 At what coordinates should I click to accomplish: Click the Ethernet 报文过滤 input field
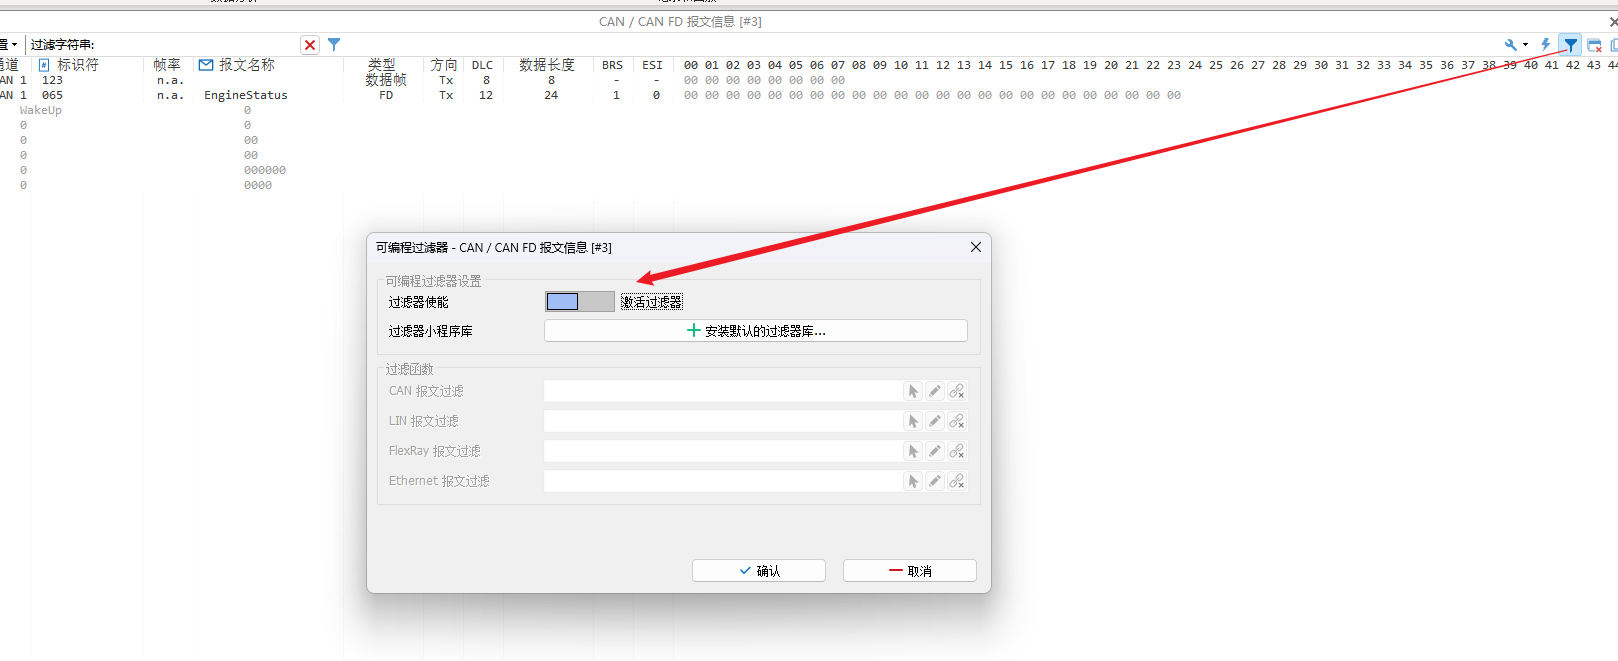(x=723, y=481)
